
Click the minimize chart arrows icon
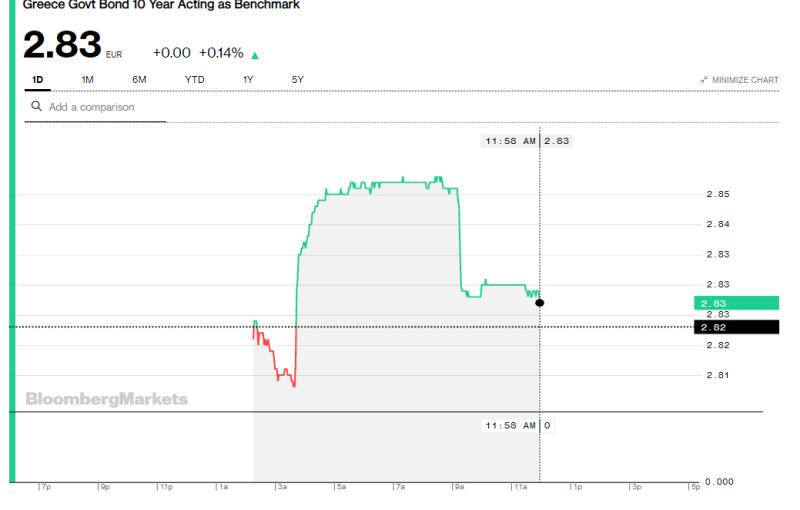[704, 80]
